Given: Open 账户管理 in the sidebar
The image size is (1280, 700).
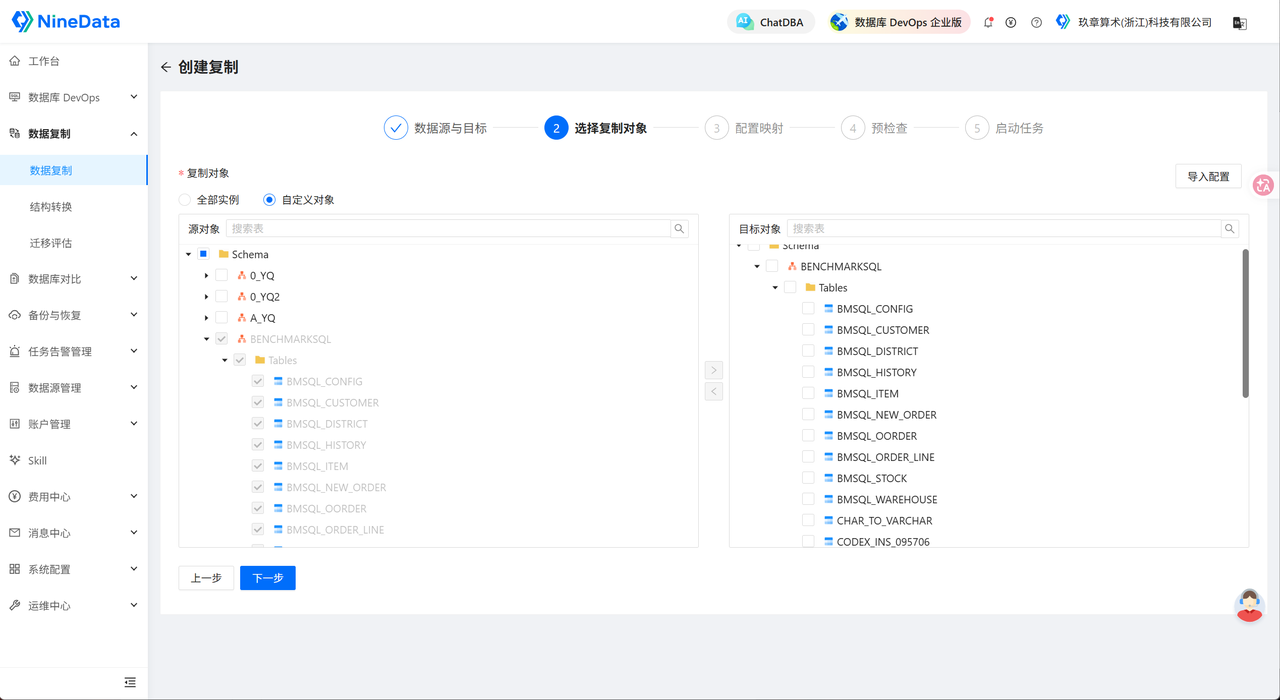Looking at the screenshot, I should (74, 424).
